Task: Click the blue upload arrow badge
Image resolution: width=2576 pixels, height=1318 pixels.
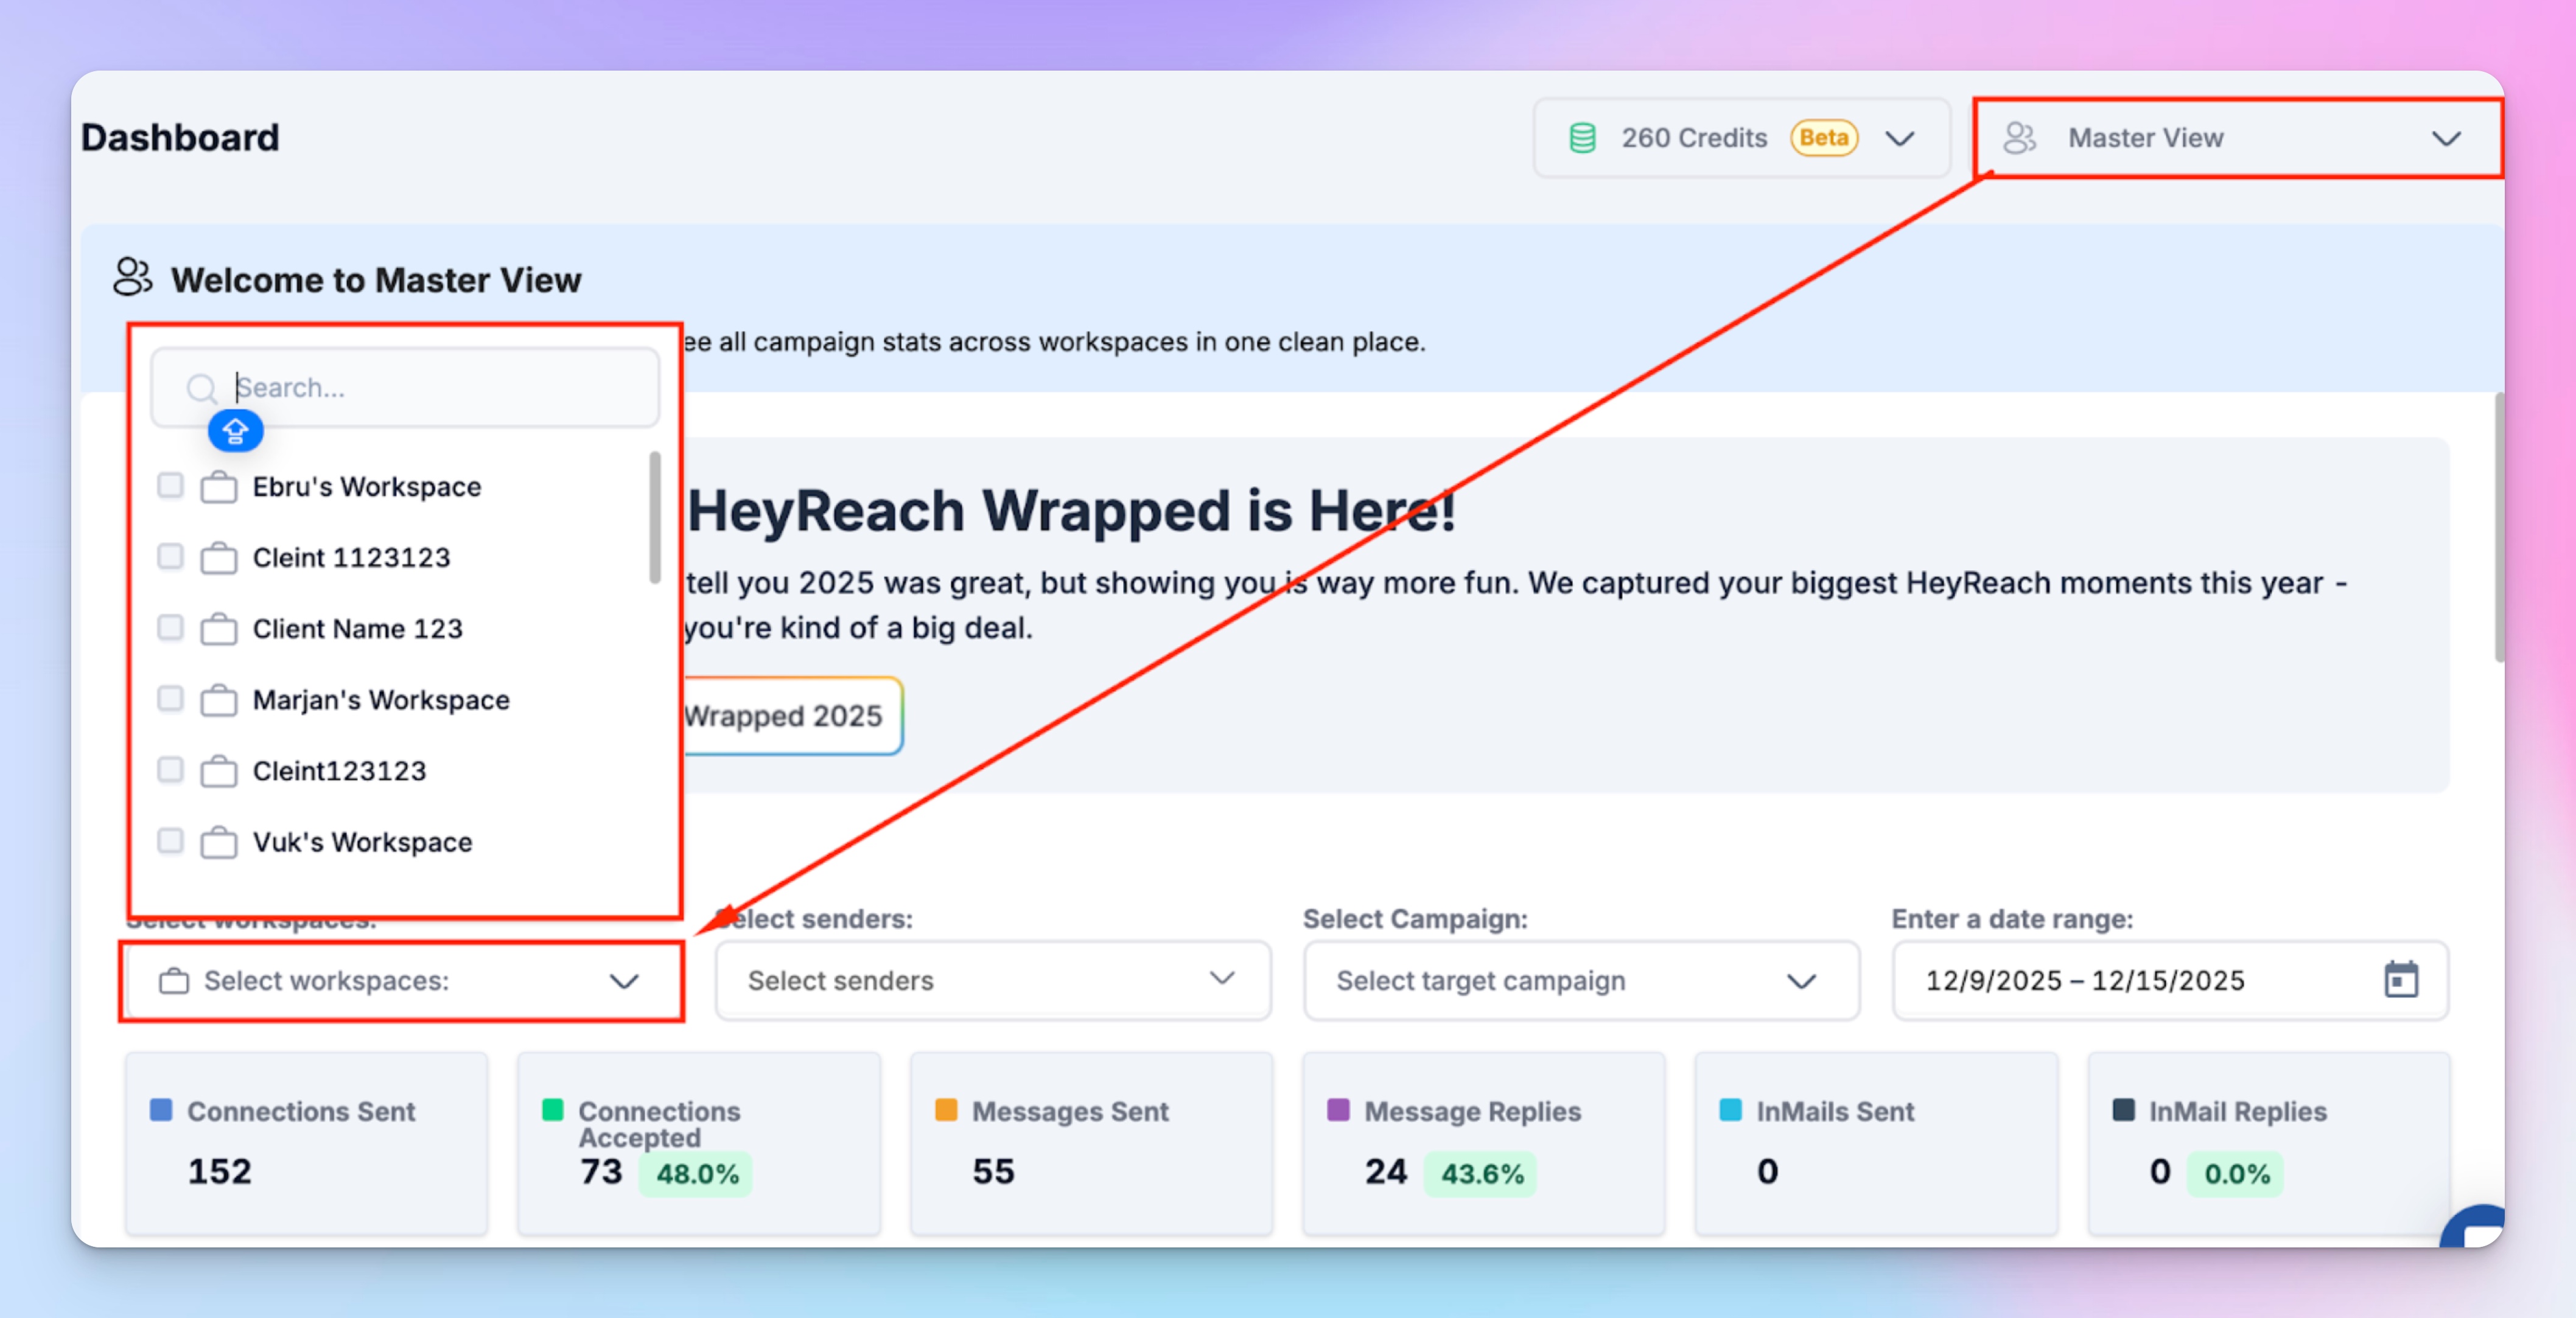Action: point(235,431)
